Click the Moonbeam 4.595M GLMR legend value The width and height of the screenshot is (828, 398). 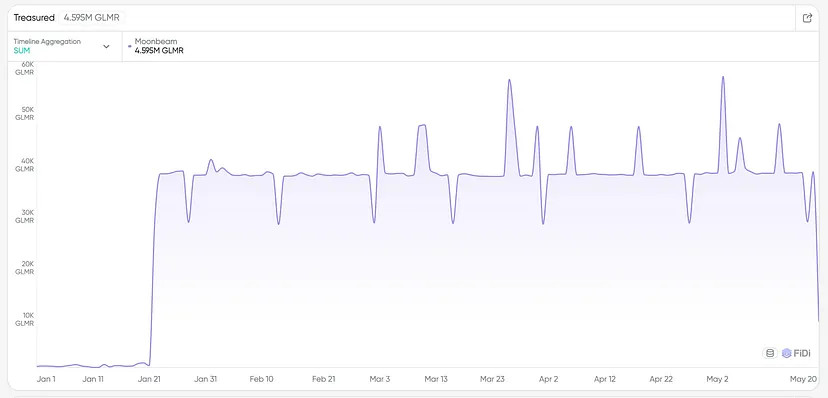tap(159, 51)
